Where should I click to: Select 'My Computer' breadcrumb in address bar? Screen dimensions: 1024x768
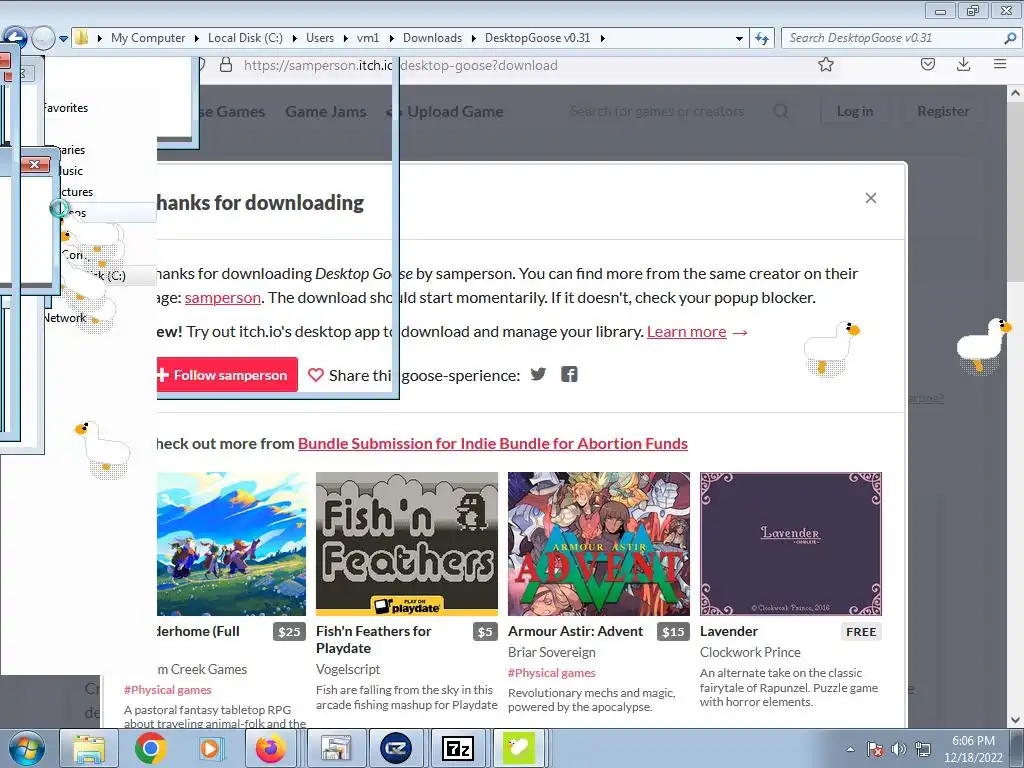tap(148, 38)
